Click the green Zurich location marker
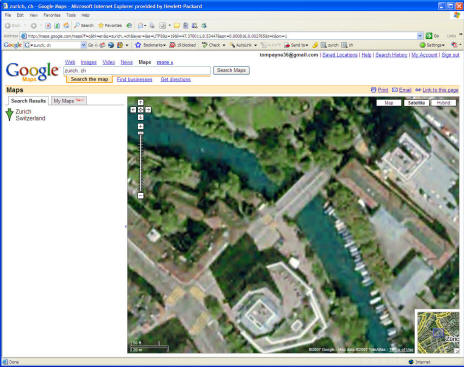464x367 pixels. 9,114
